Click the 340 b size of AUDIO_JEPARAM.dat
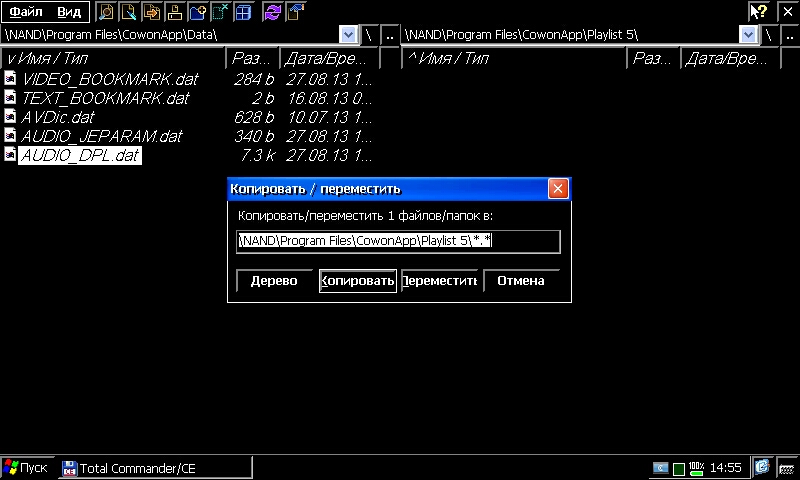The image size is (800, 480). click(x=254, y=136)
